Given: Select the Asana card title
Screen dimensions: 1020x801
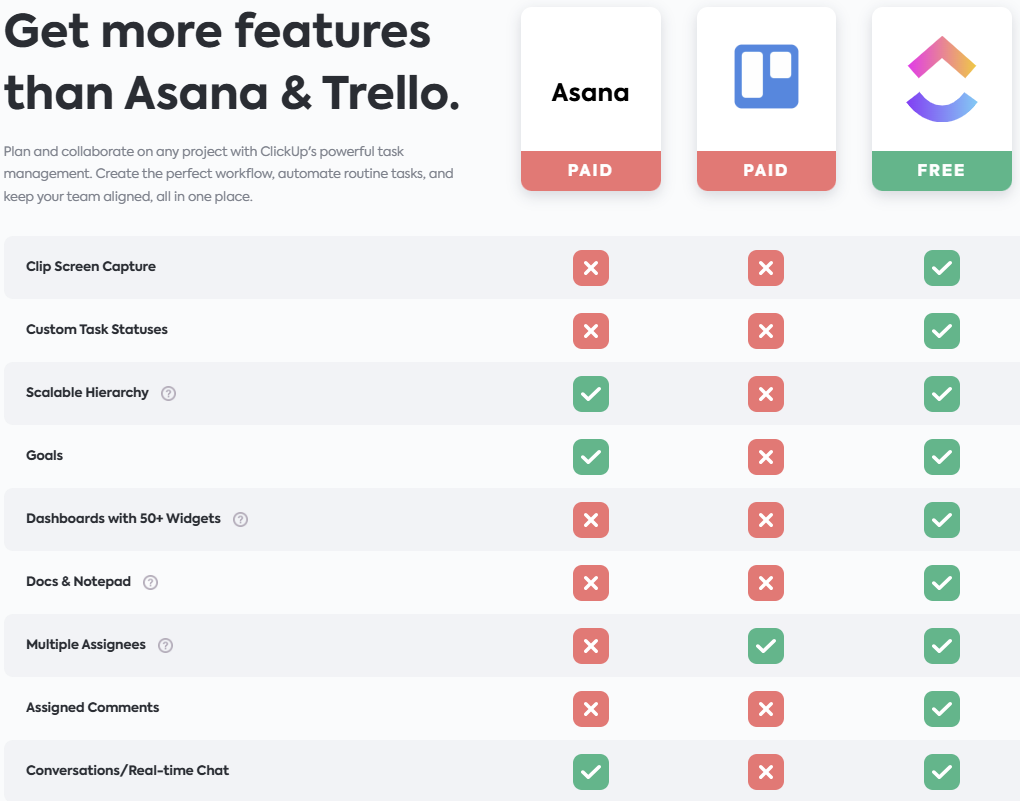Looking at the screenshot, I should coord(591,92).
